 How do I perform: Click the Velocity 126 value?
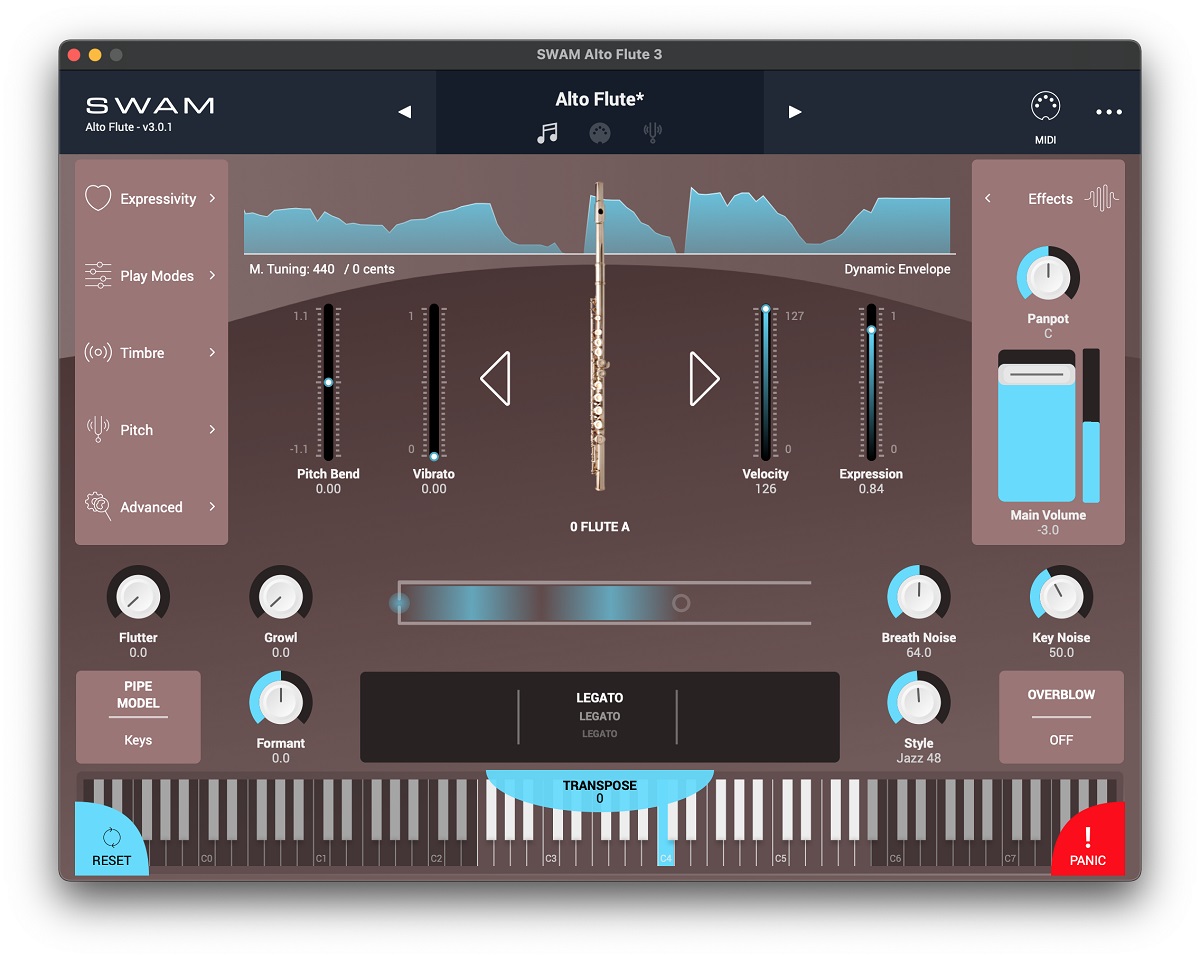point(766,489)
